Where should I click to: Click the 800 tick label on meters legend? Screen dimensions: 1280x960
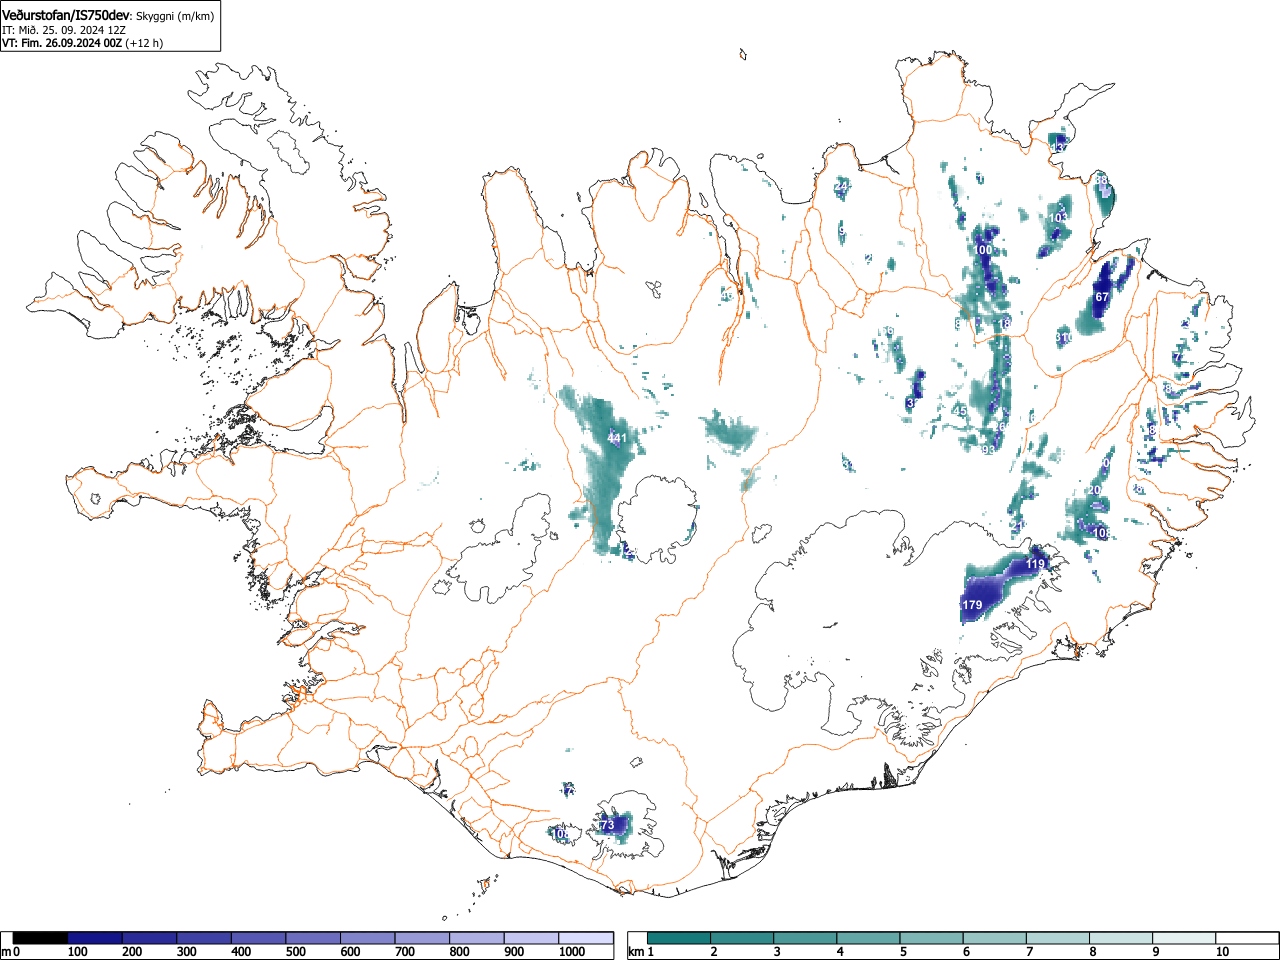(459, 952)
